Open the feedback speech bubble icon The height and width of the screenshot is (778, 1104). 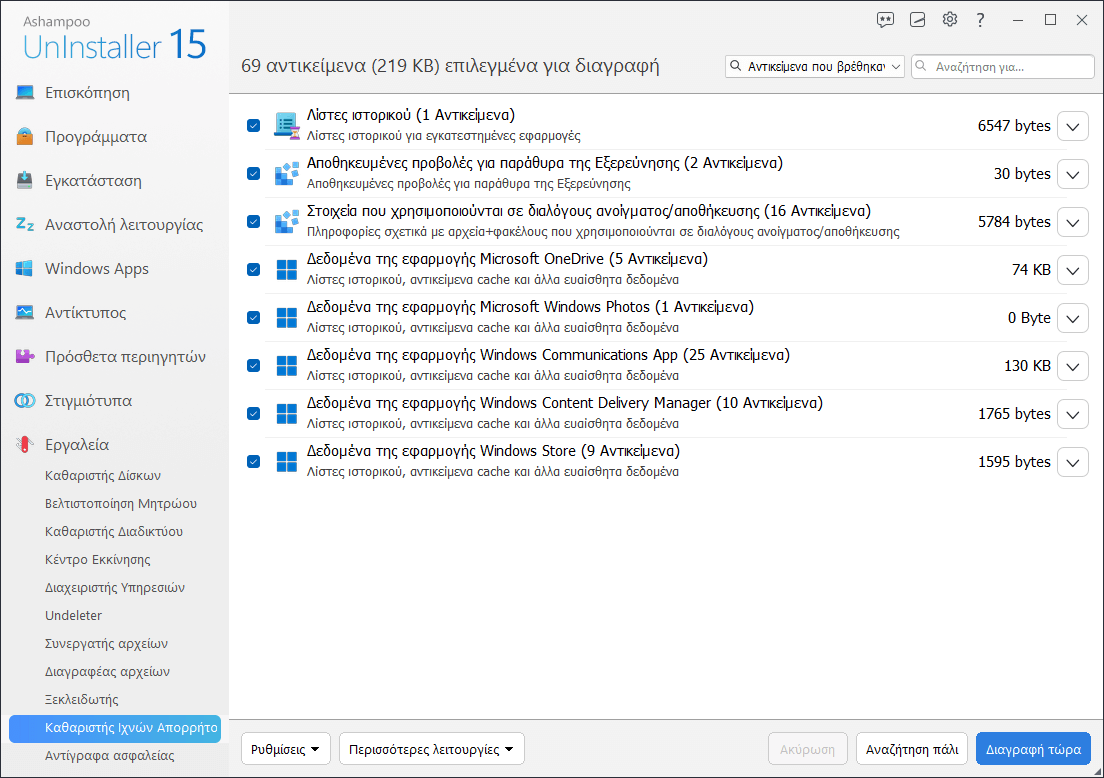(x=885, y=20)
